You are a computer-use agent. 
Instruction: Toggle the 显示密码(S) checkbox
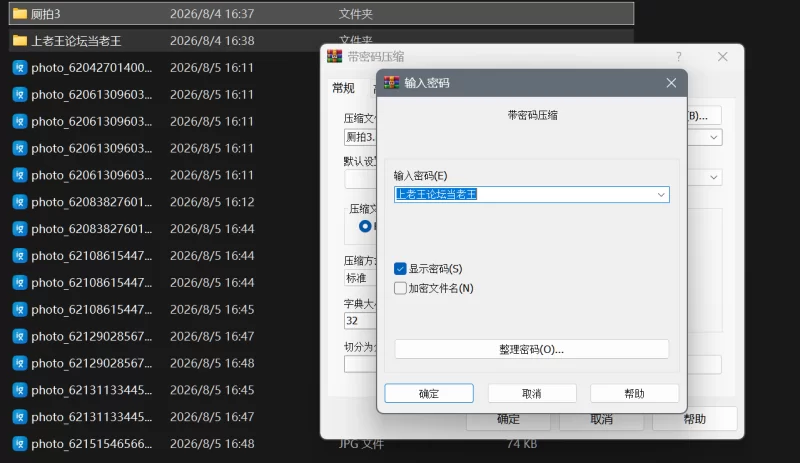401,269
